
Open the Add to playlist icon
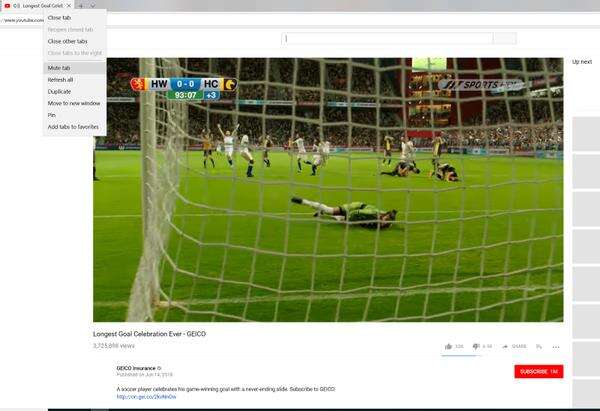point(539,346)
